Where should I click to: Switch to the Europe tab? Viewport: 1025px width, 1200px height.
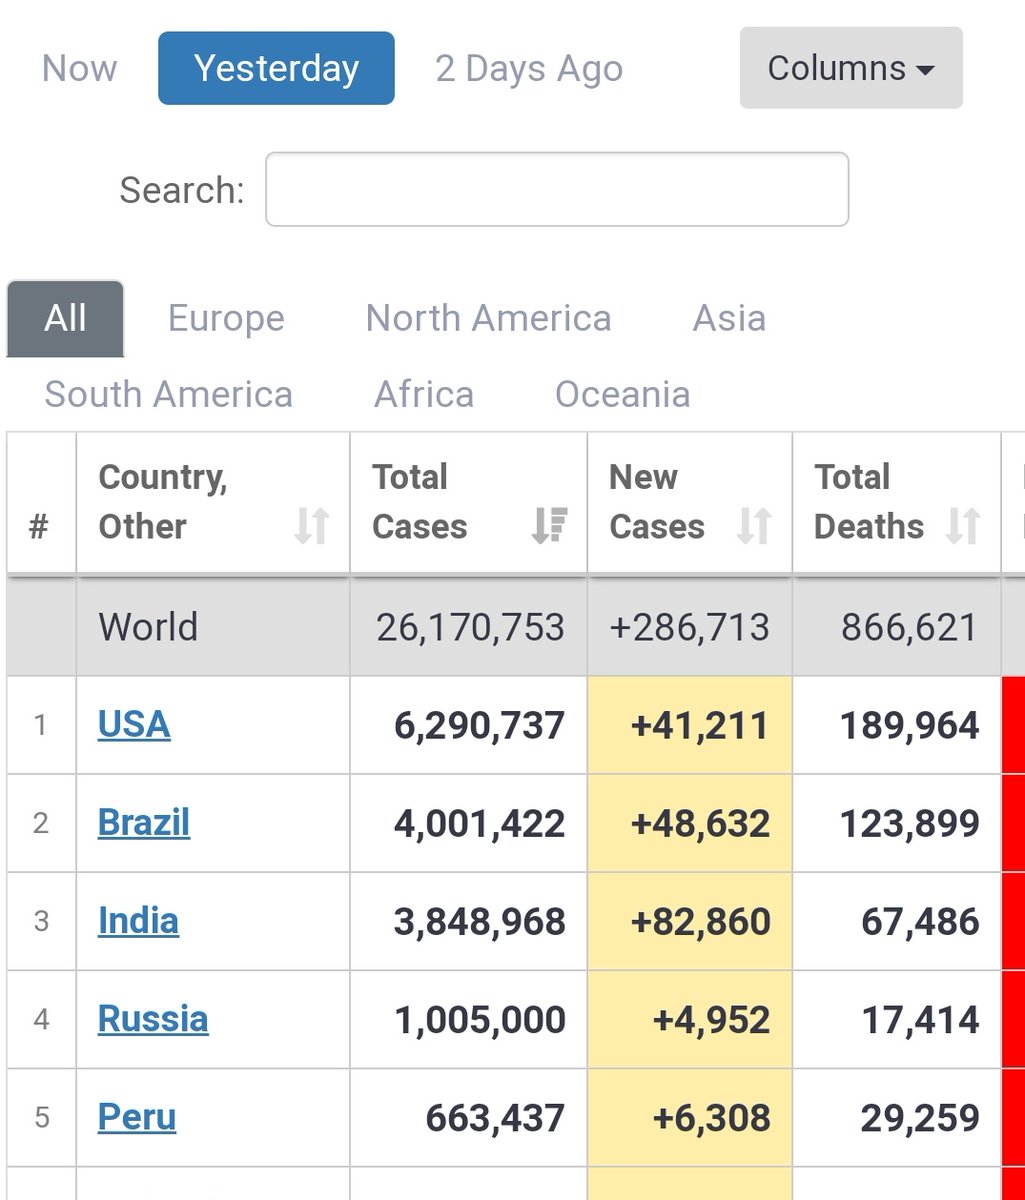tap(226, 318)
